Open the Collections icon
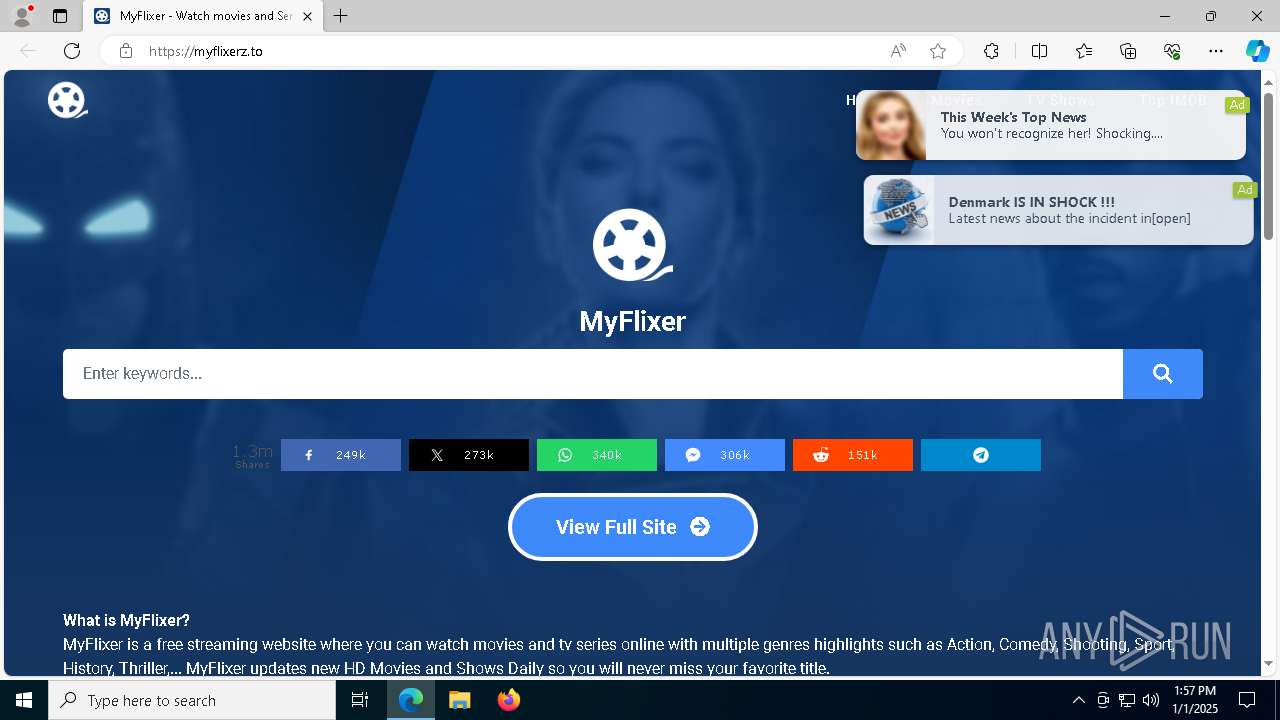Screen dimensions: 1280x720 click(1128, 51)
